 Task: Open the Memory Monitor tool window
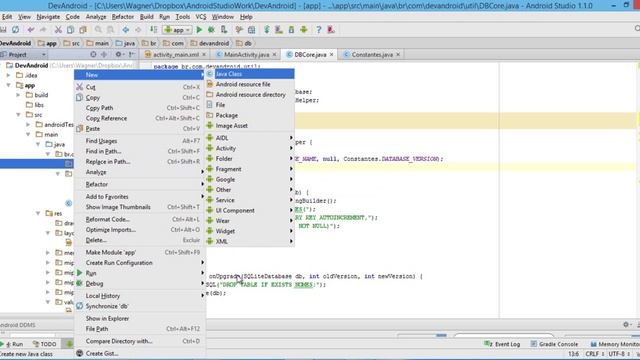[x=616, y=344]
